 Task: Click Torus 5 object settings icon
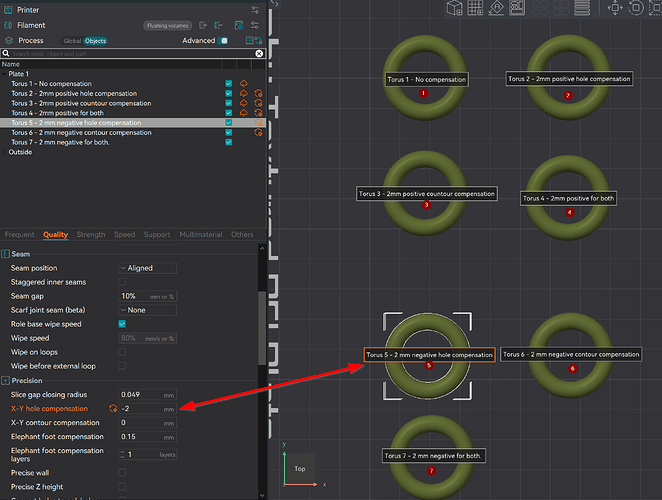pyautogui.click(x=258, y=122)
